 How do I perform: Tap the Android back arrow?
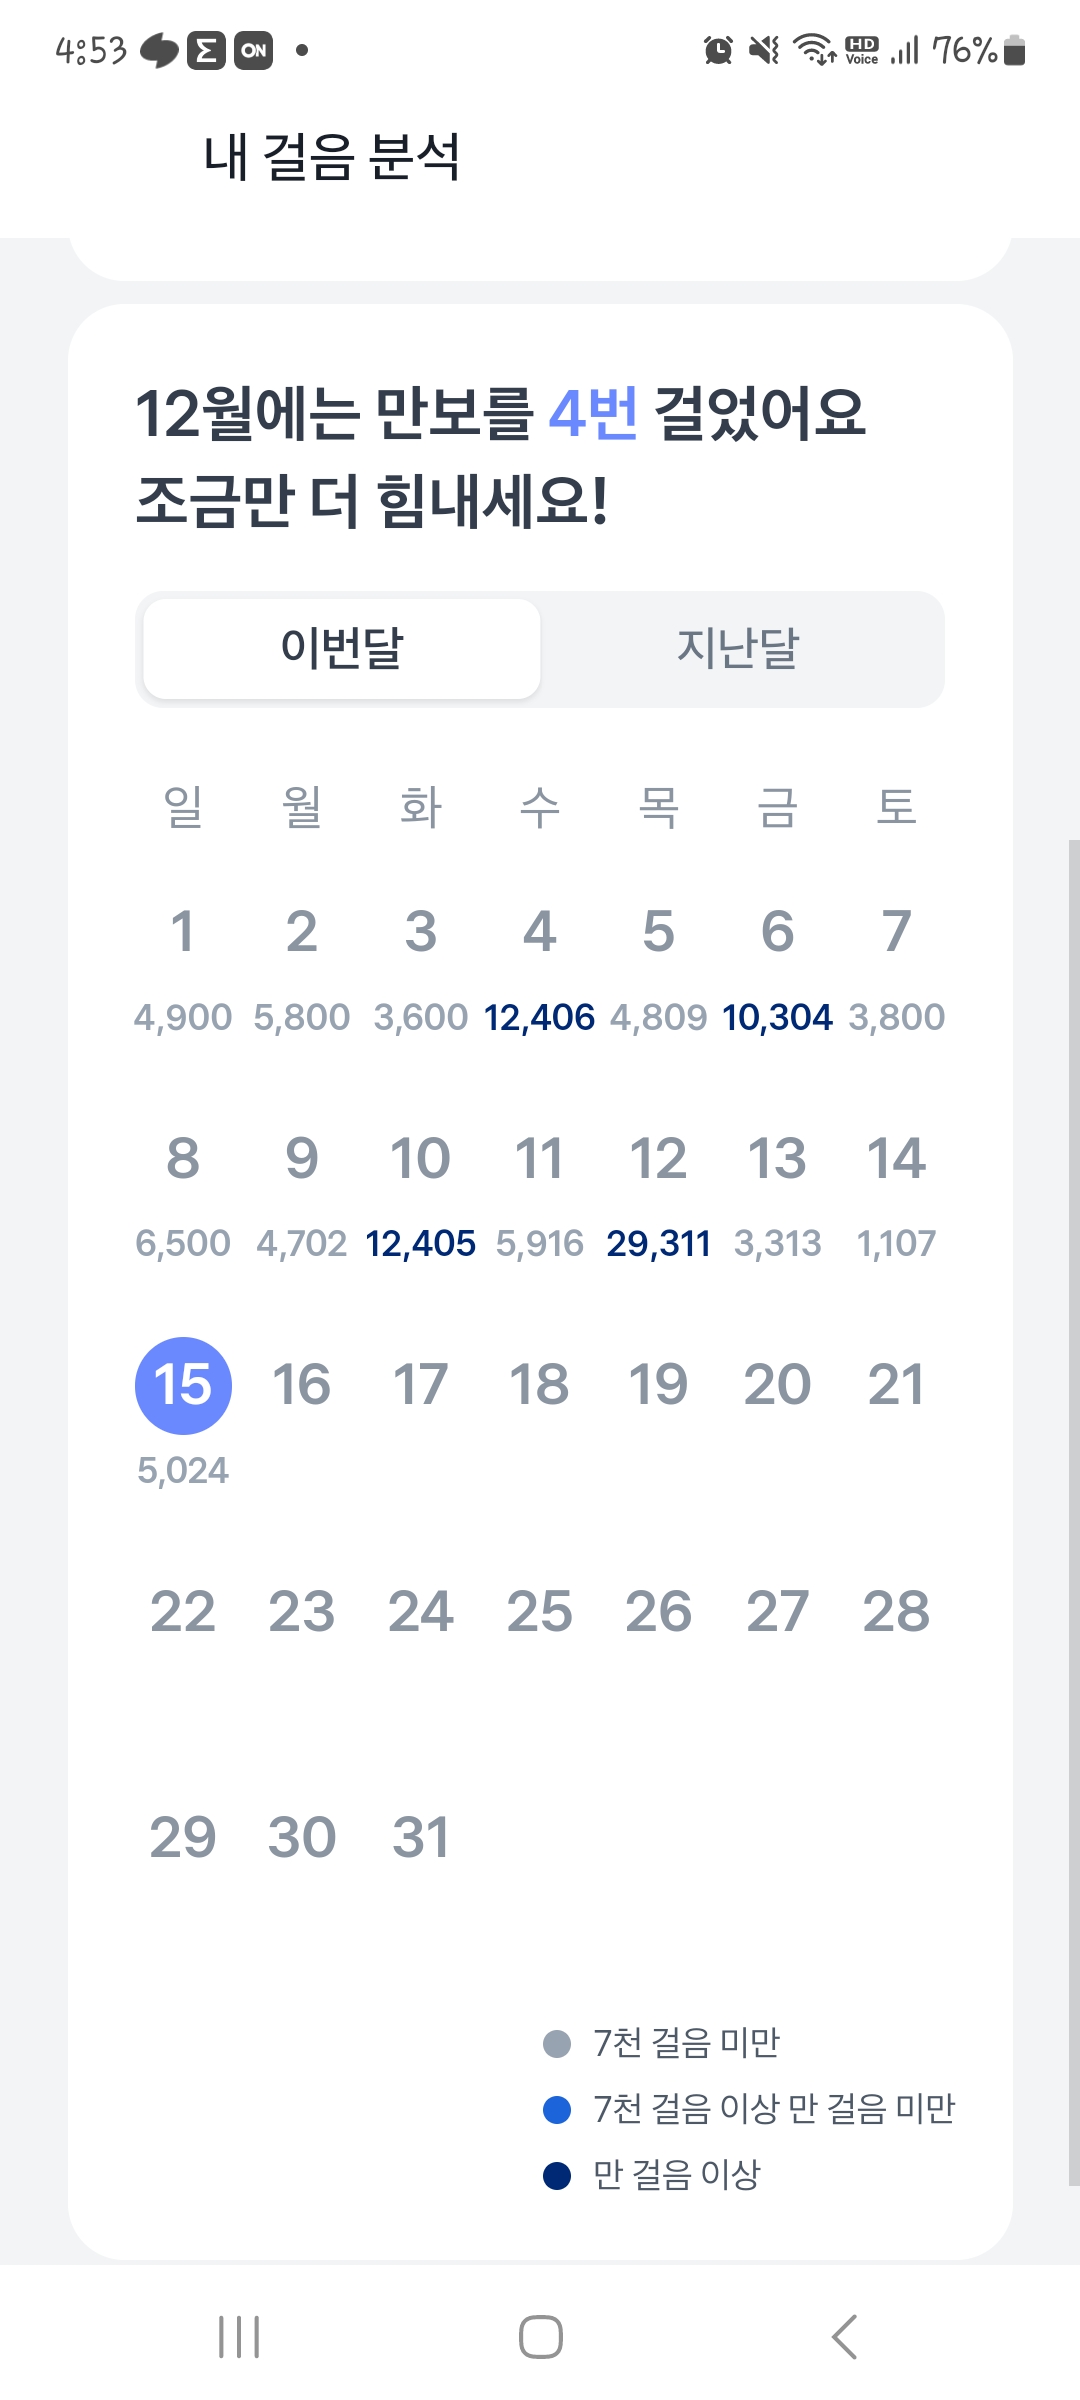845,2337
